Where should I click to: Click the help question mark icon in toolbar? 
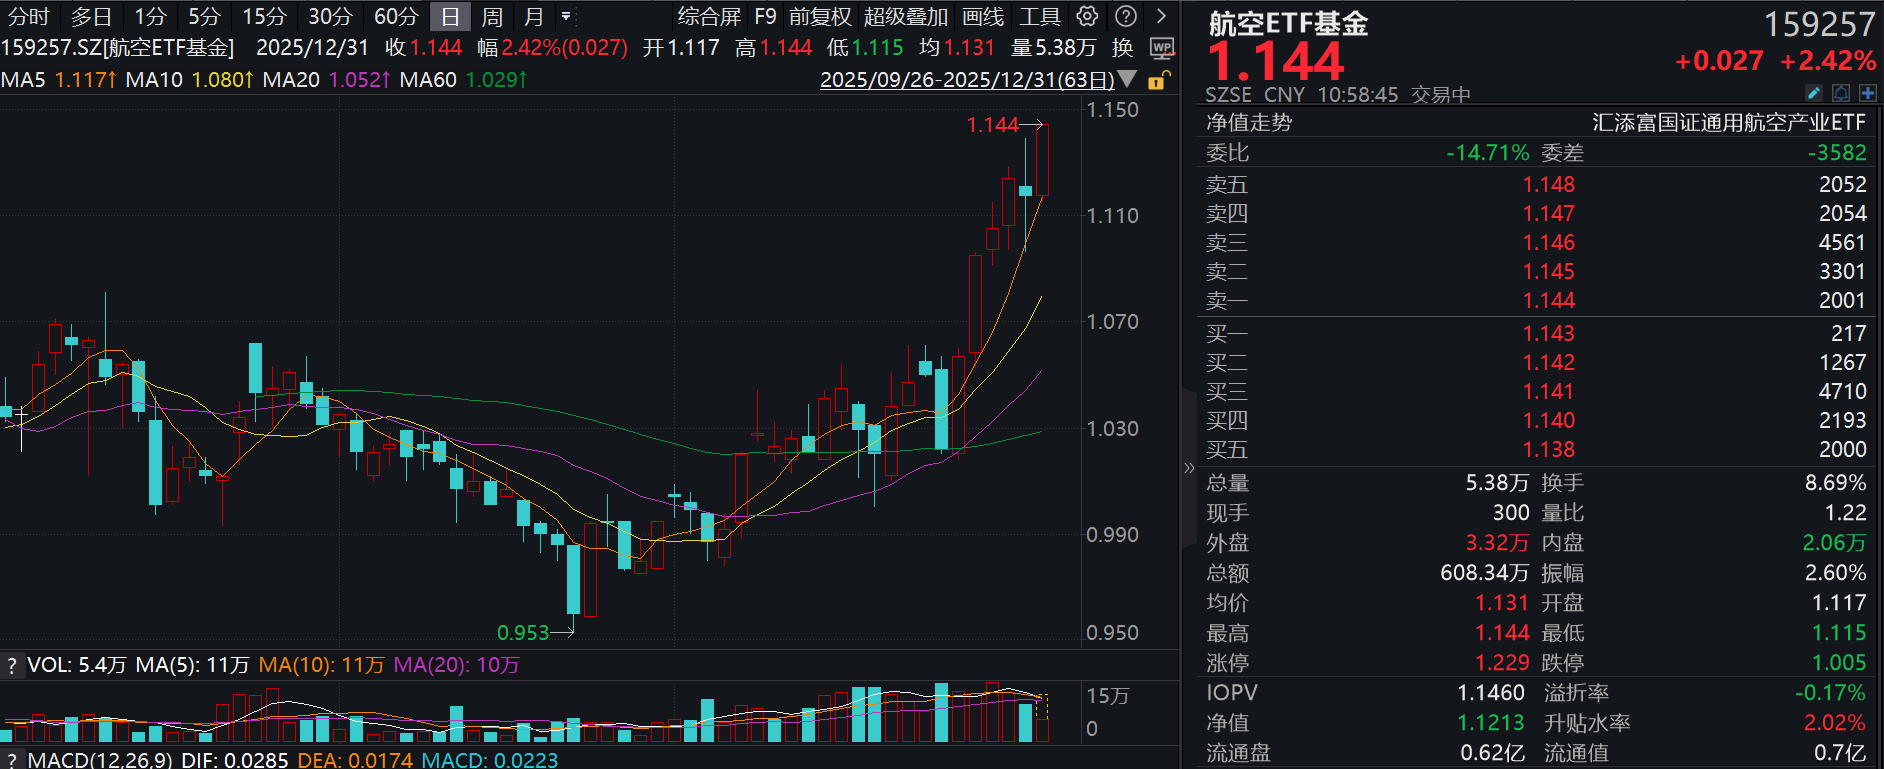coord(1126,16)
